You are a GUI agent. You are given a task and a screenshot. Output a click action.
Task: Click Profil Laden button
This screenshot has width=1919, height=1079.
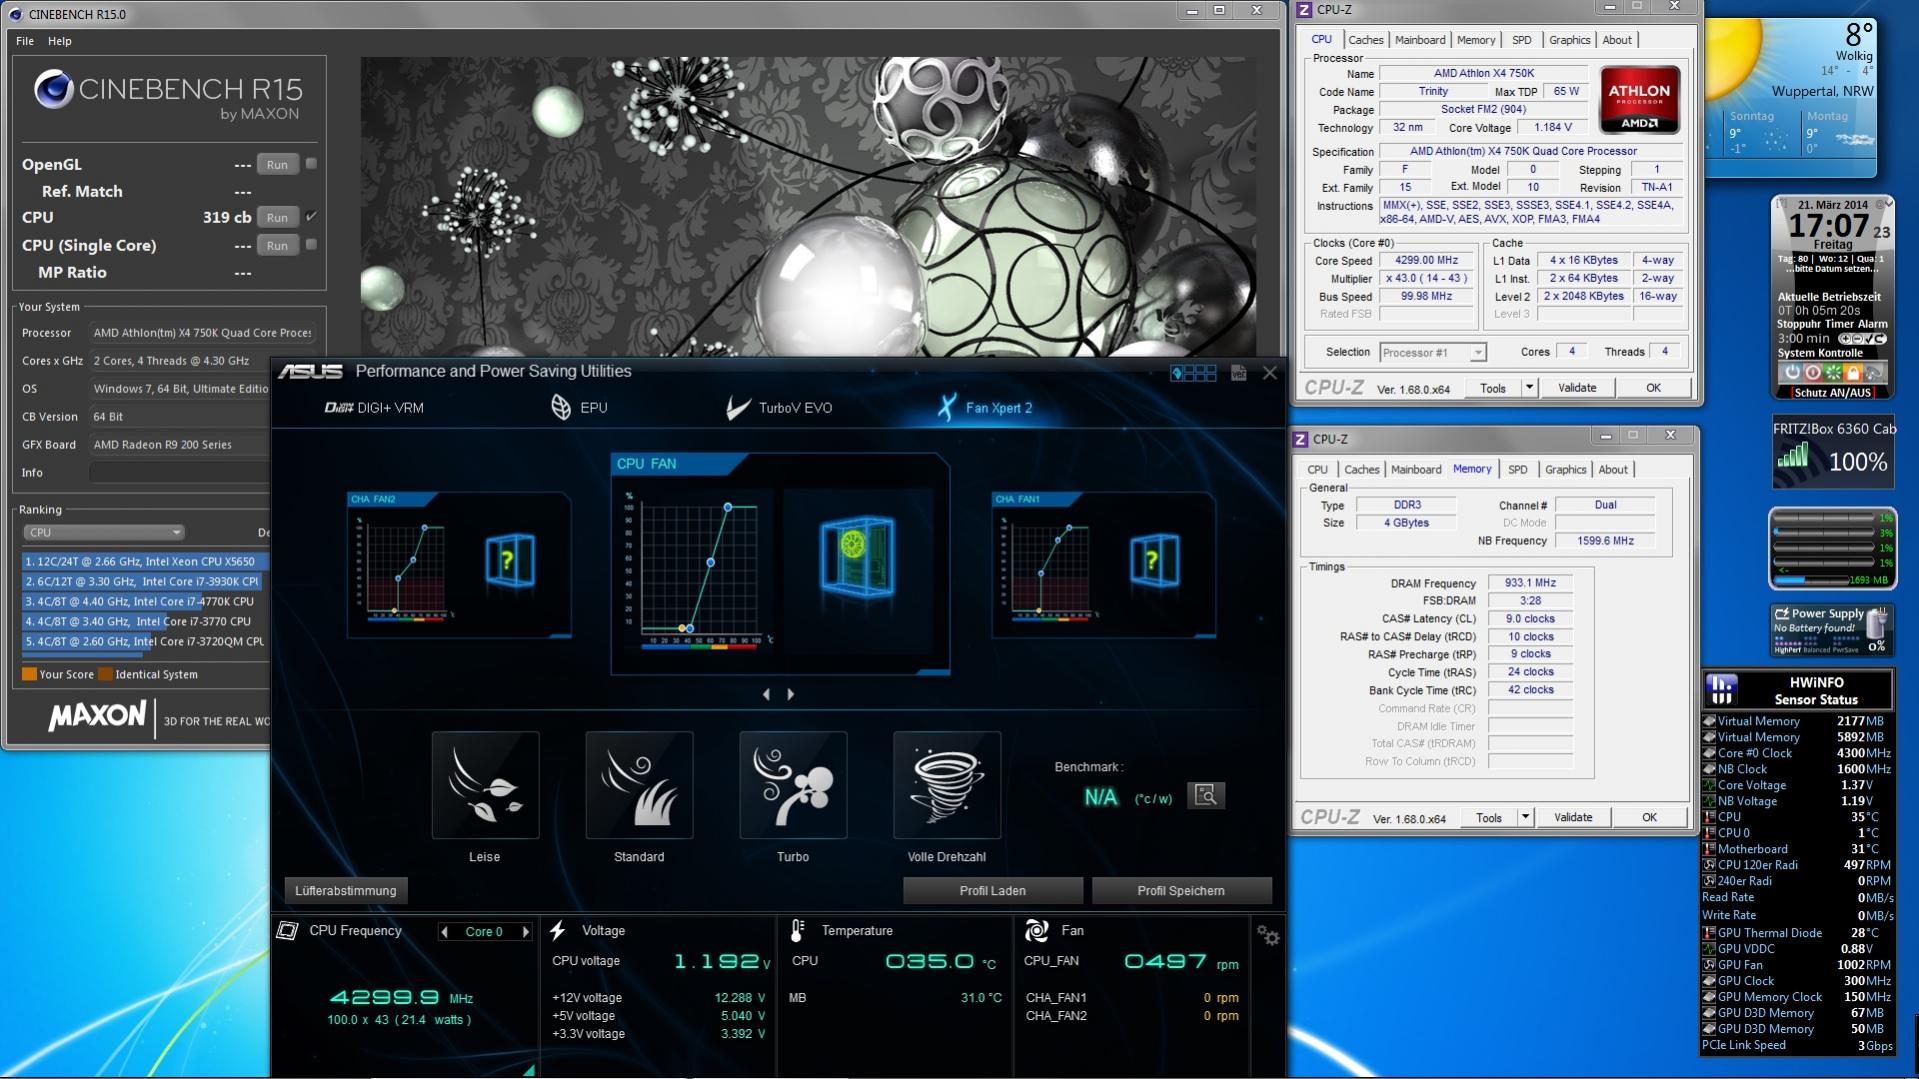993,891
